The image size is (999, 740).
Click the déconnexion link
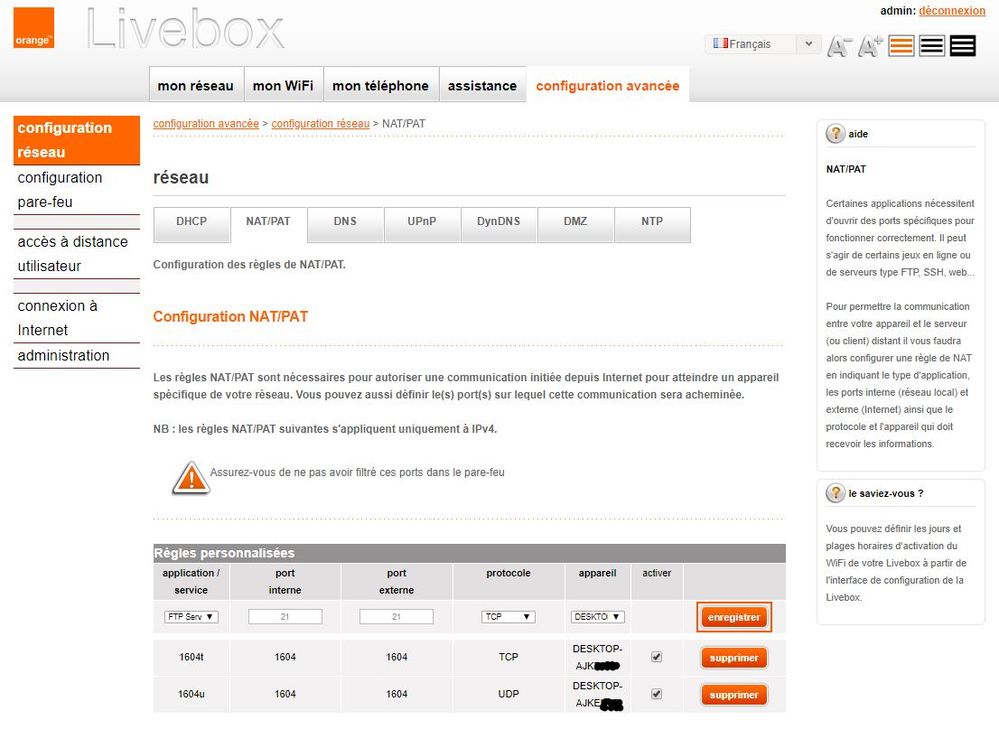[x=952, y=11]
